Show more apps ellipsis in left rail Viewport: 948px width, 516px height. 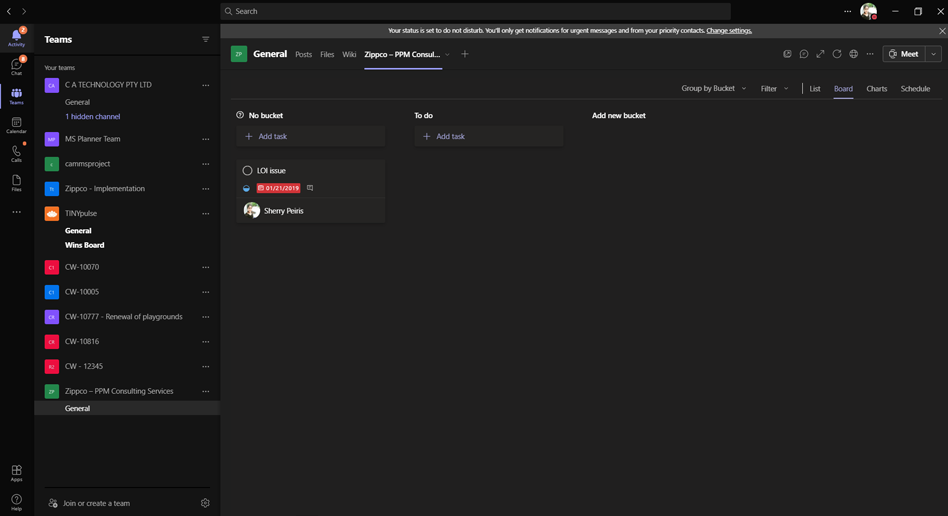[16, 212]
